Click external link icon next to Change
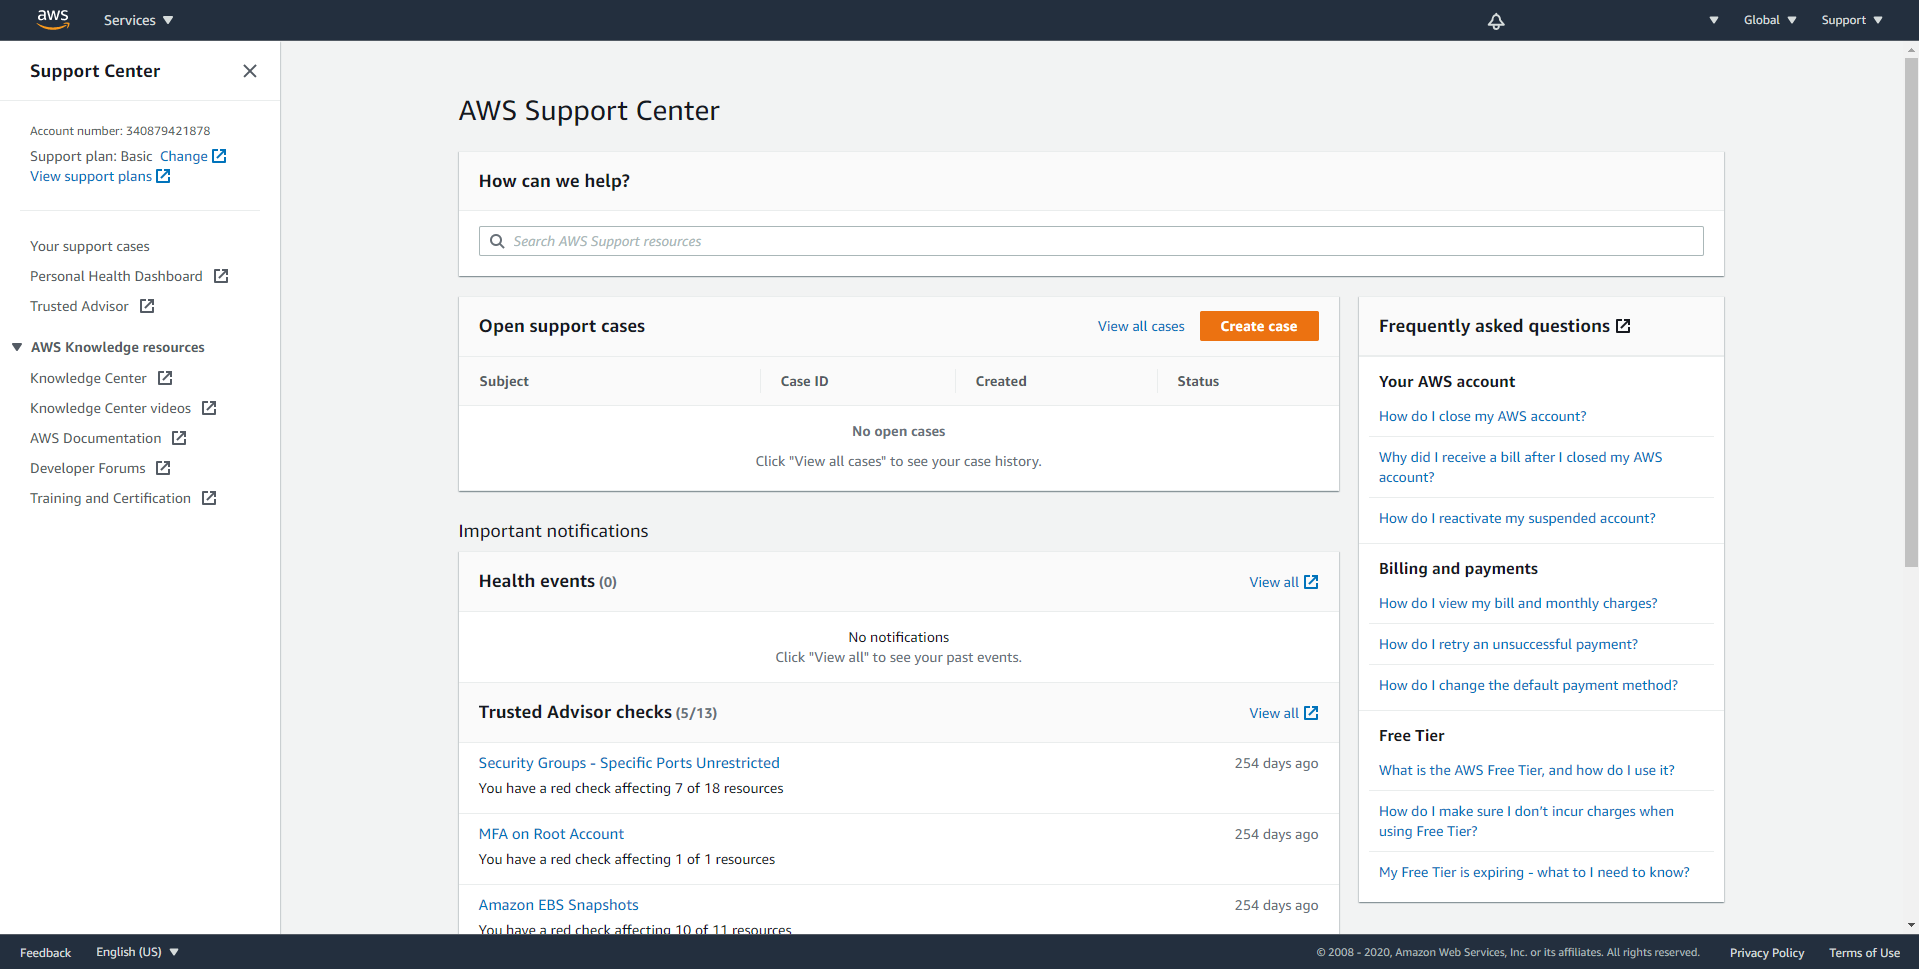This screenshot has height=969, width=1919. coord(219,156)
